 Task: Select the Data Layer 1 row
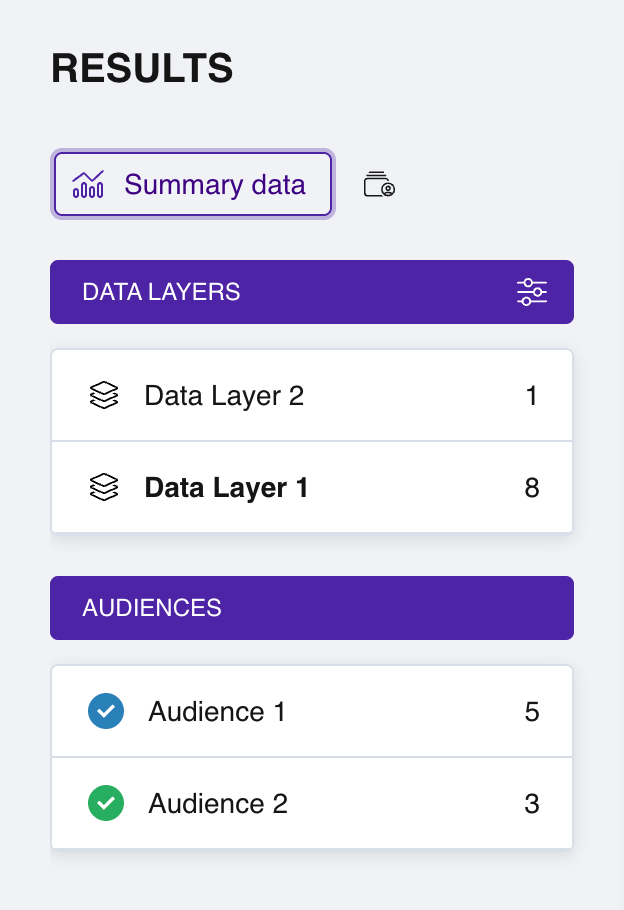pos(312,487)
